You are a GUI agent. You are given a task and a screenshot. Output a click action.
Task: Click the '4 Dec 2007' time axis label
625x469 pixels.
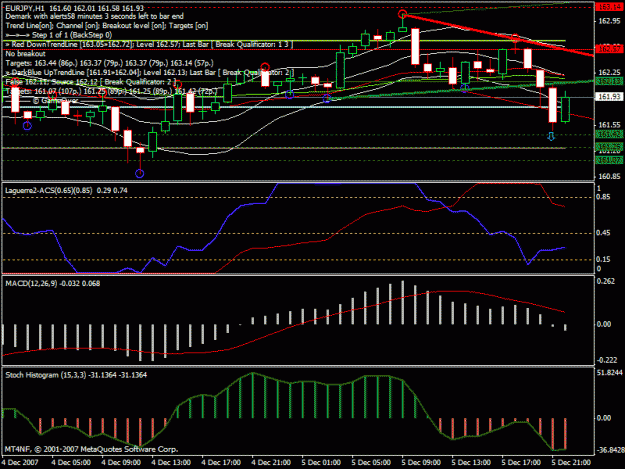tap(20, 463)
